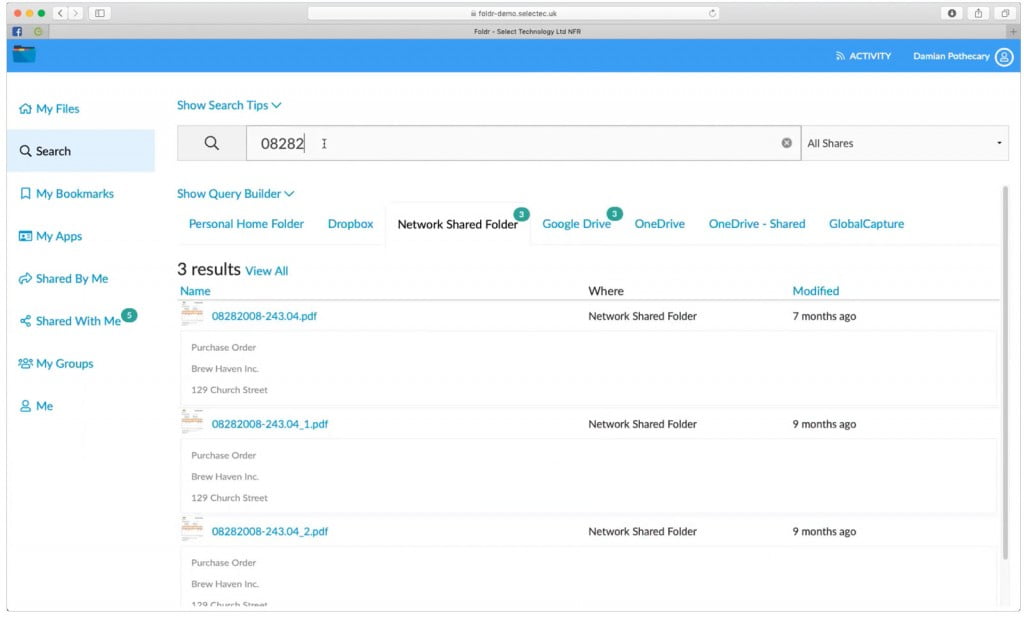Open thumbnail of 08282008-243.04_2.pdf
This screenshot has height=618, width=1024.
[192, 529]
